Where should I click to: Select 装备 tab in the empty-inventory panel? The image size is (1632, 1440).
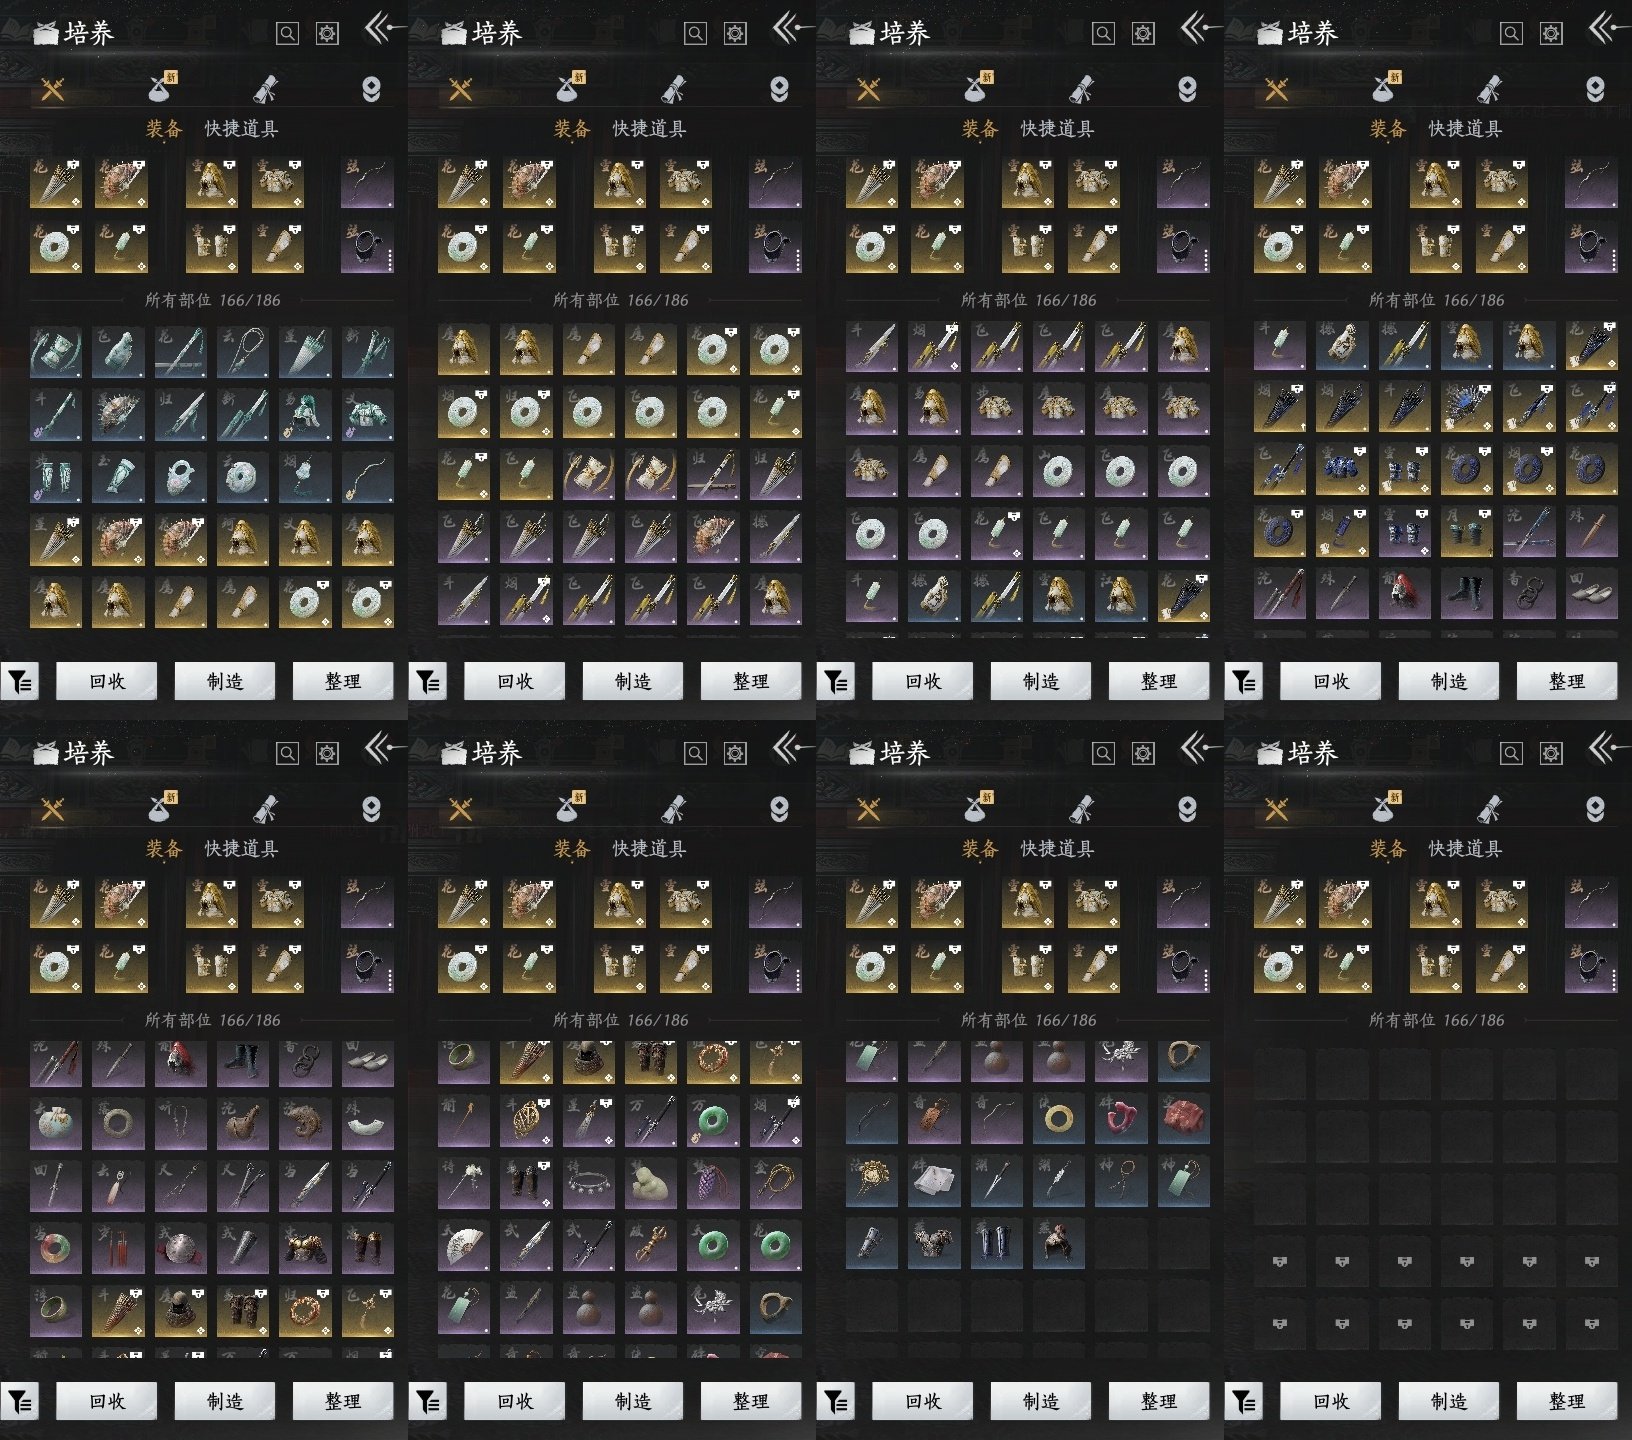[x=1387, y=849]
